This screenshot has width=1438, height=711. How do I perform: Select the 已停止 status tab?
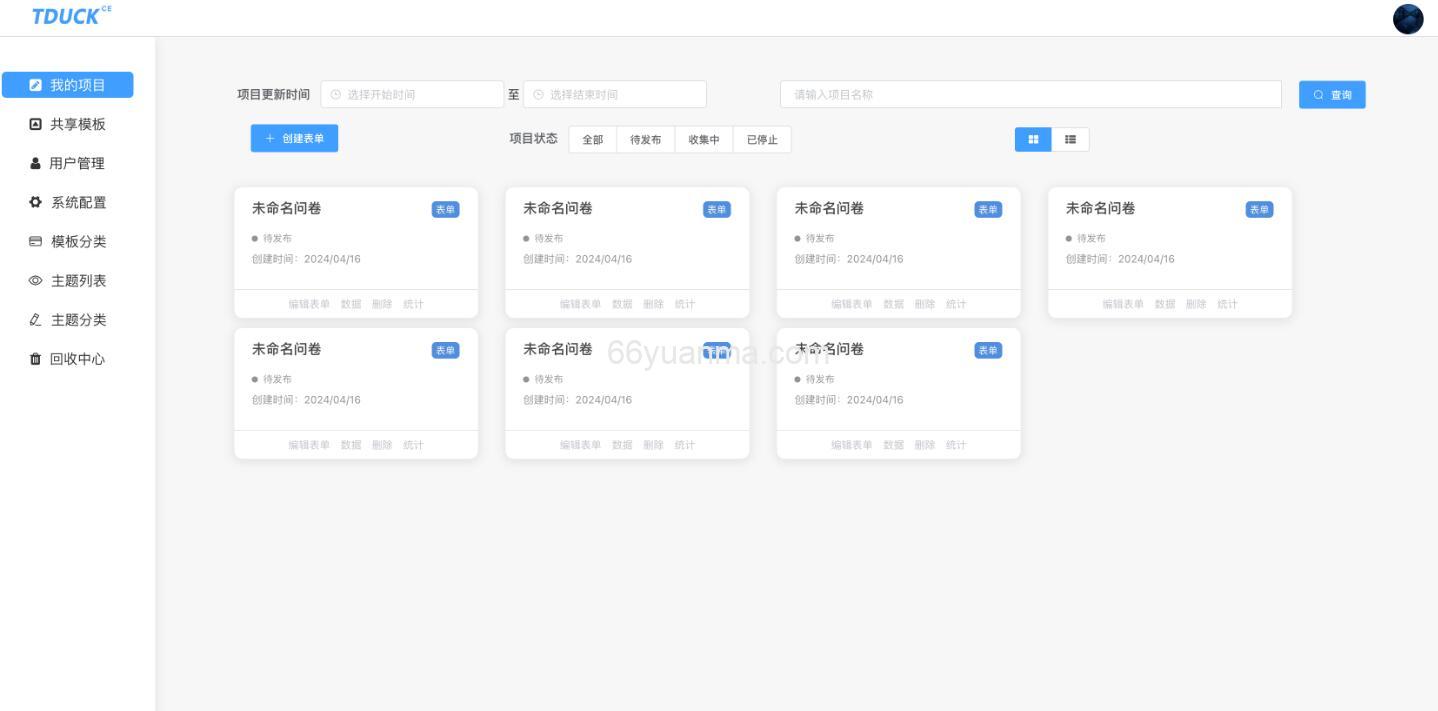click(762, 140)
